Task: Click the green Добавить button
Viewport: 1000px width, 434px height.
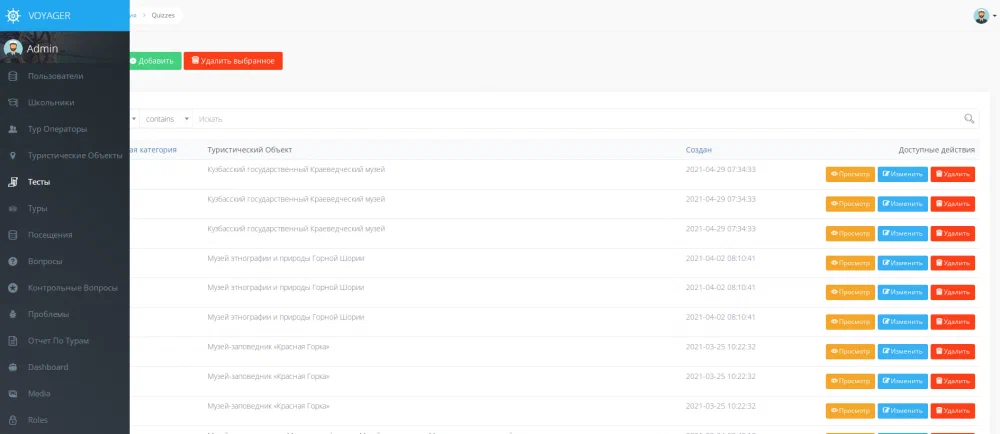Action: 153,61
